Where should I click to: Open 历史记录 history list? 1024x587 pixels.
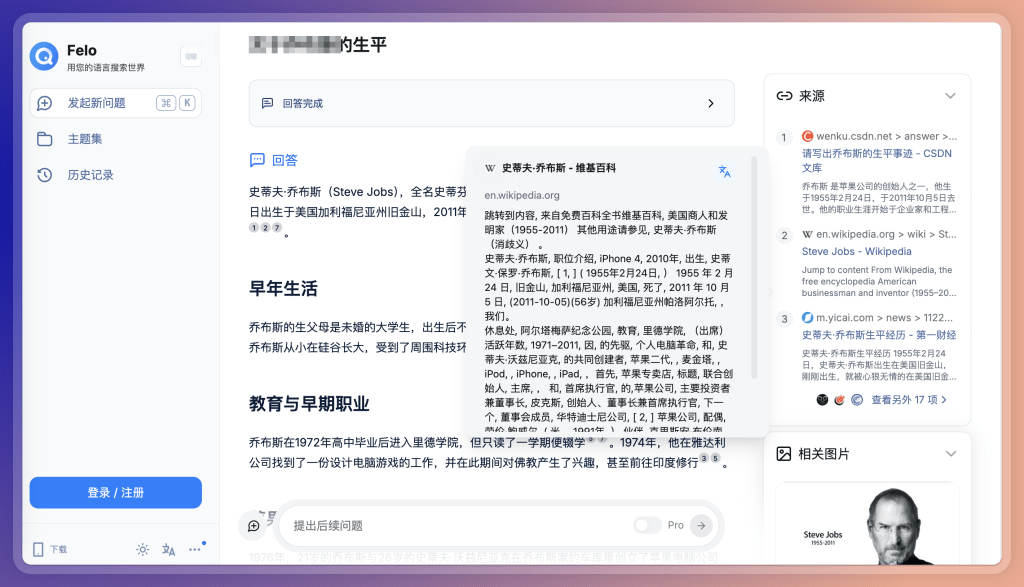click(90, 175)
